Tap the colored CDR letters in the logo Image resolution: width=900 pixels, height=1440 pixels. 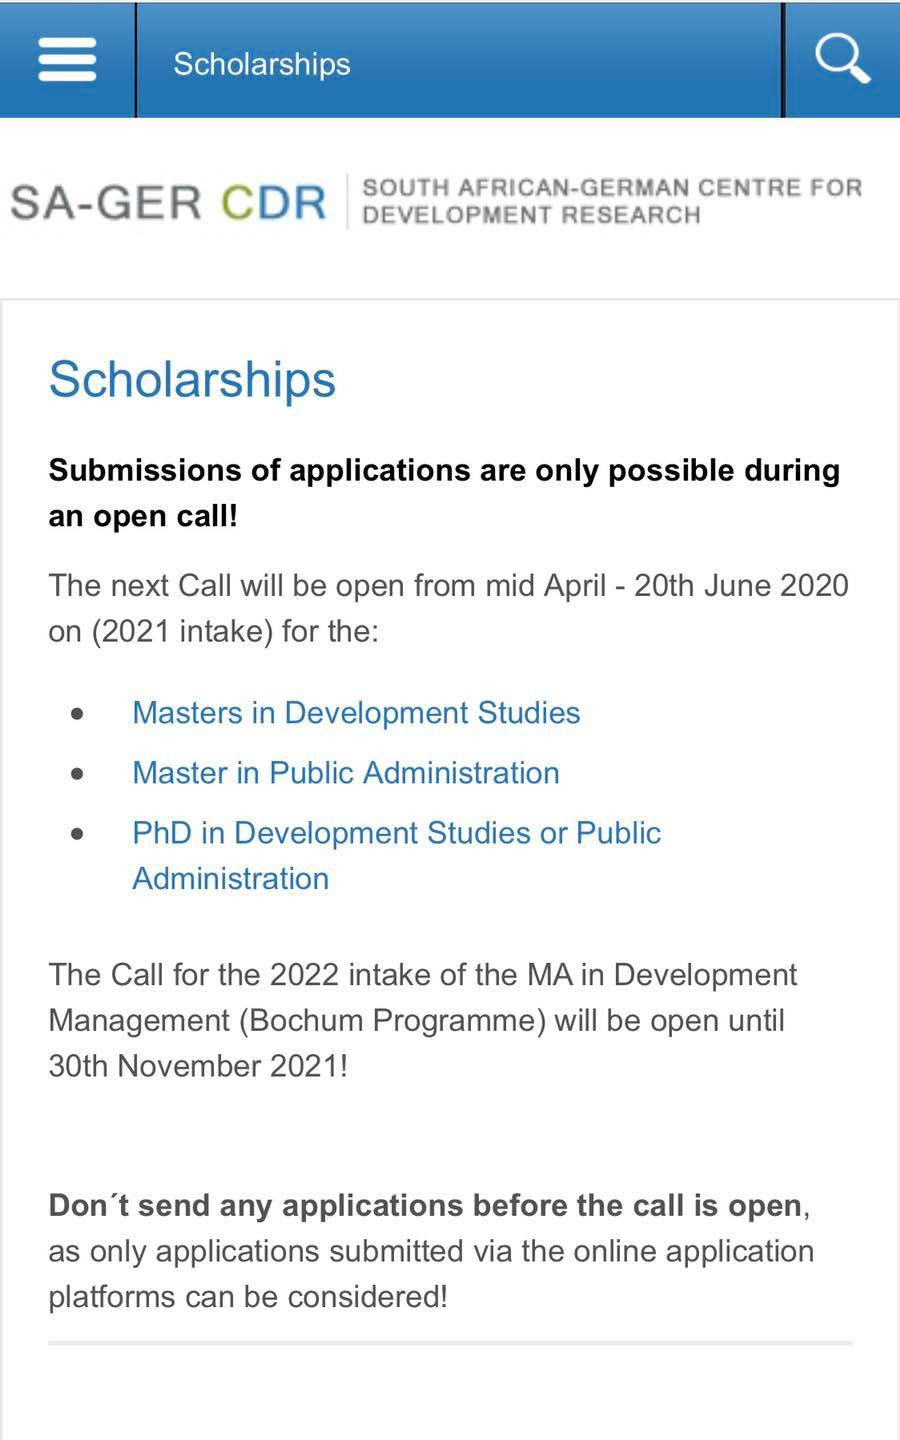pos(274,202)
